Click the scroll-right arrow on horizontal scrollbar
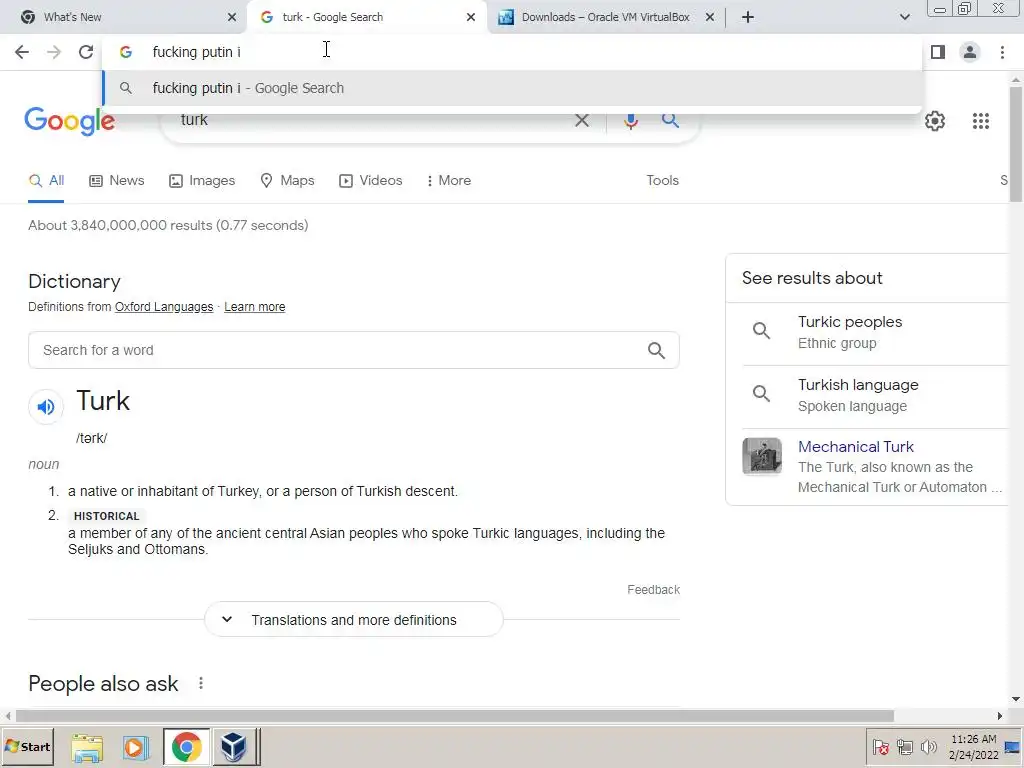 point(999,716)
